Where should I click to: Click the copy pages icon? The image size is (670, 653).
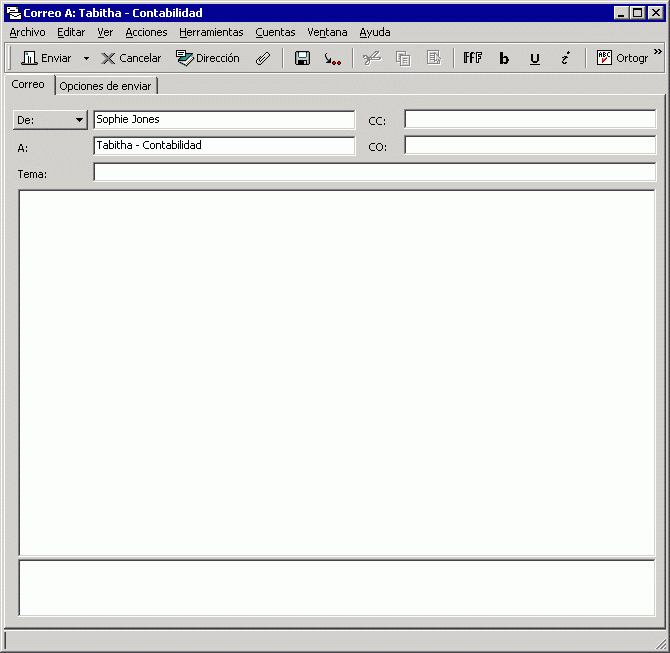[403, 58]
